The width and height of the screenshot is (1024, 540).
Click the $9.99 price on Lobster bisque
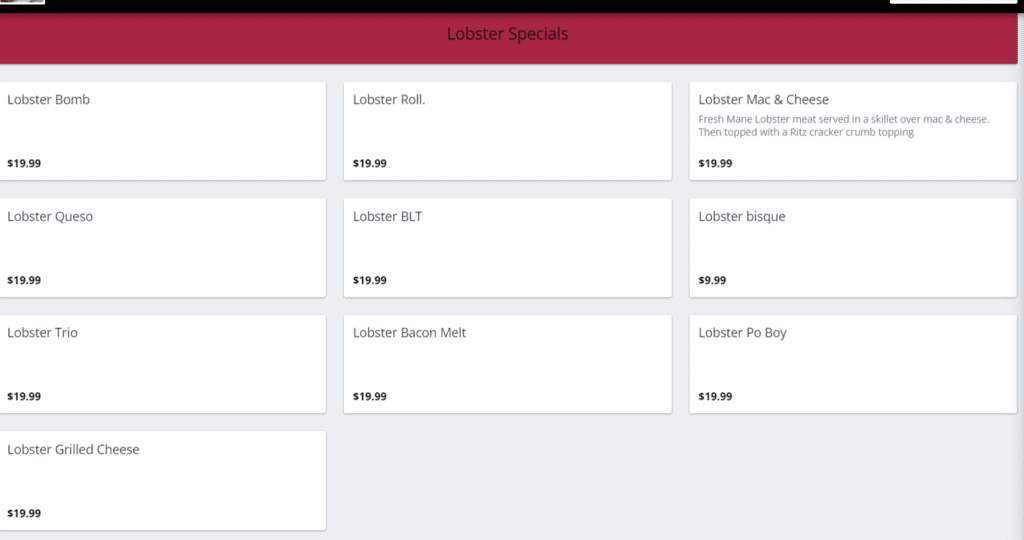click(712, 280)
